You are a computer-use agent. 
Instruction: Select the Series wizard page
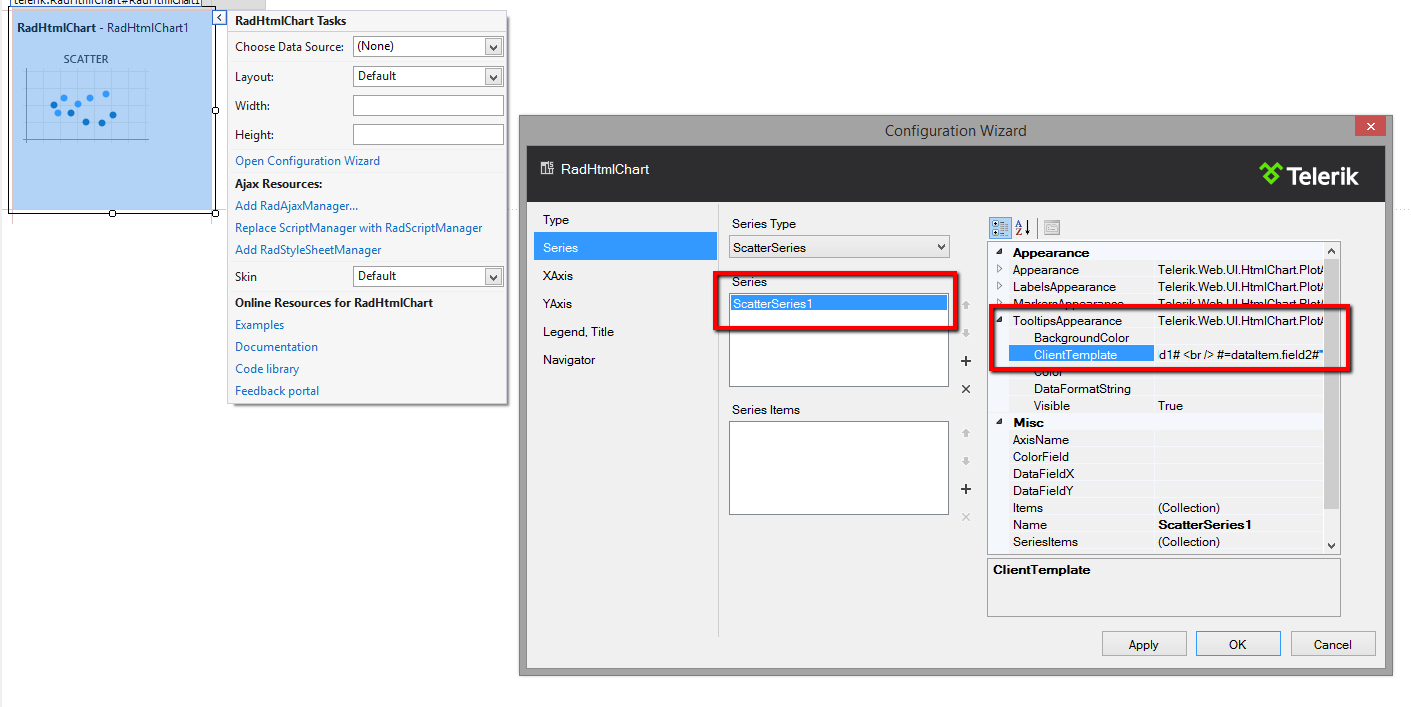pyautogui.click(x=625, y=247)
